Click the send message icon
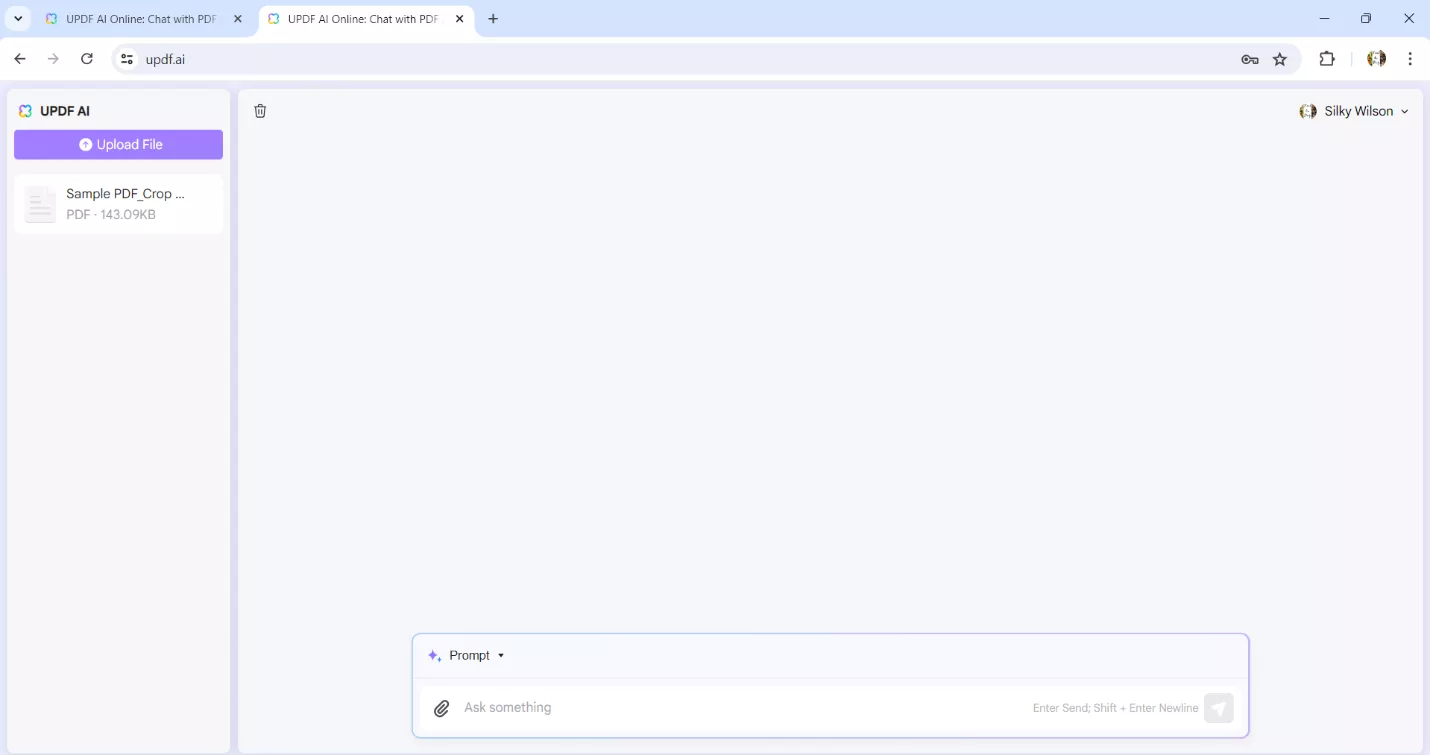 pos(1218,707)
